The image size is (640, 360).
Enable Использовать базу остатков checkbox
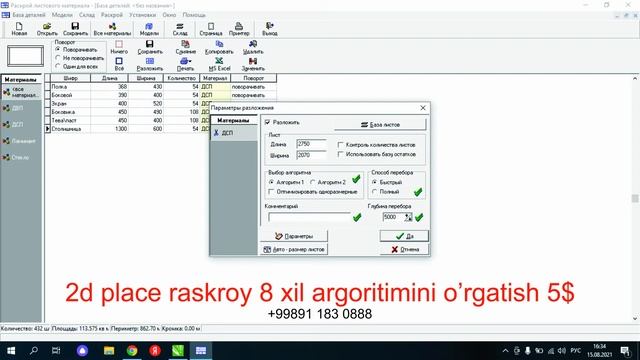click(340, 154)
